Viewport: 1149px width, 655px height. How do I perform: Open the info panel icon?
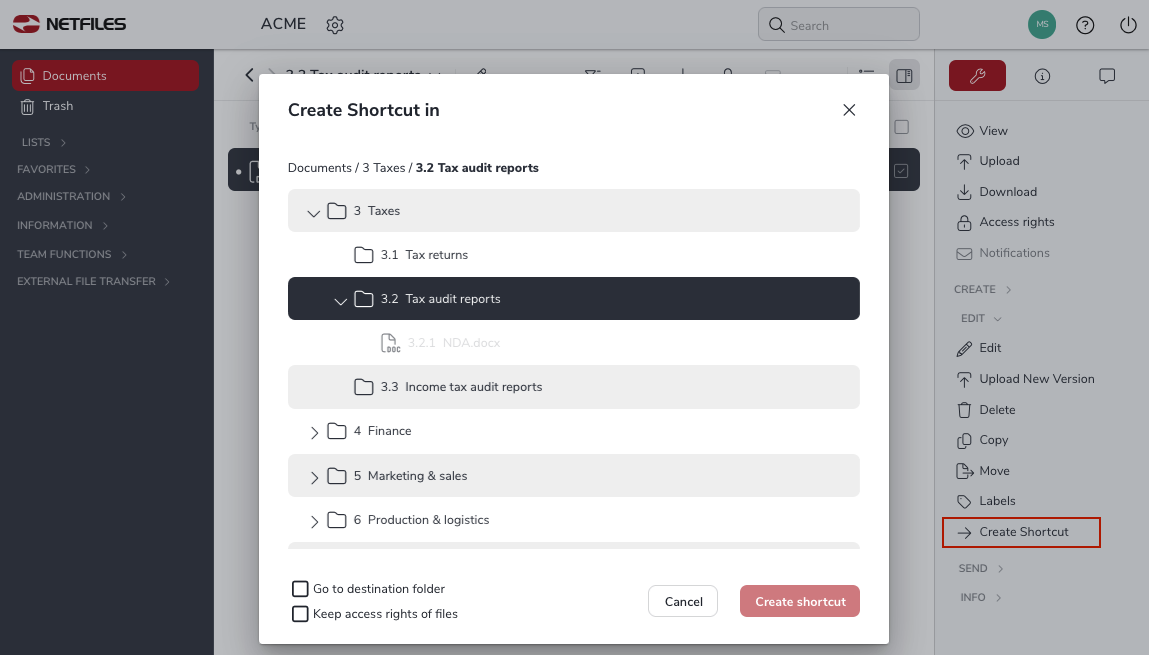[1042, 75]
